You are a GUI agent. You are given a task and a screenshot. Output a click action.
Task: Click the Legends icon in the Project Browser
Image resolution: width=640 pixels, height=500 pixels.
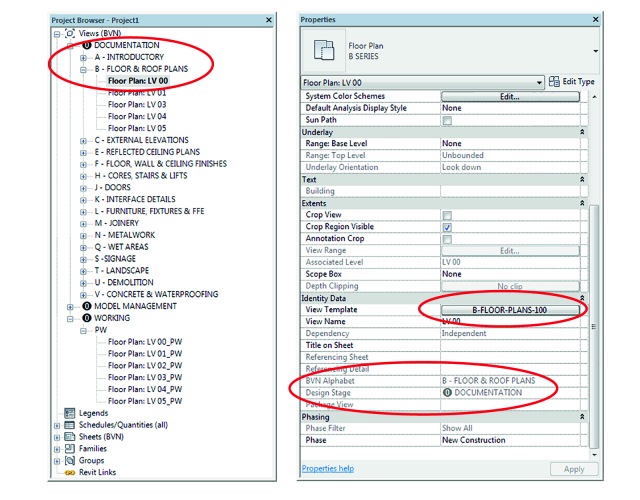click(70, 413)
